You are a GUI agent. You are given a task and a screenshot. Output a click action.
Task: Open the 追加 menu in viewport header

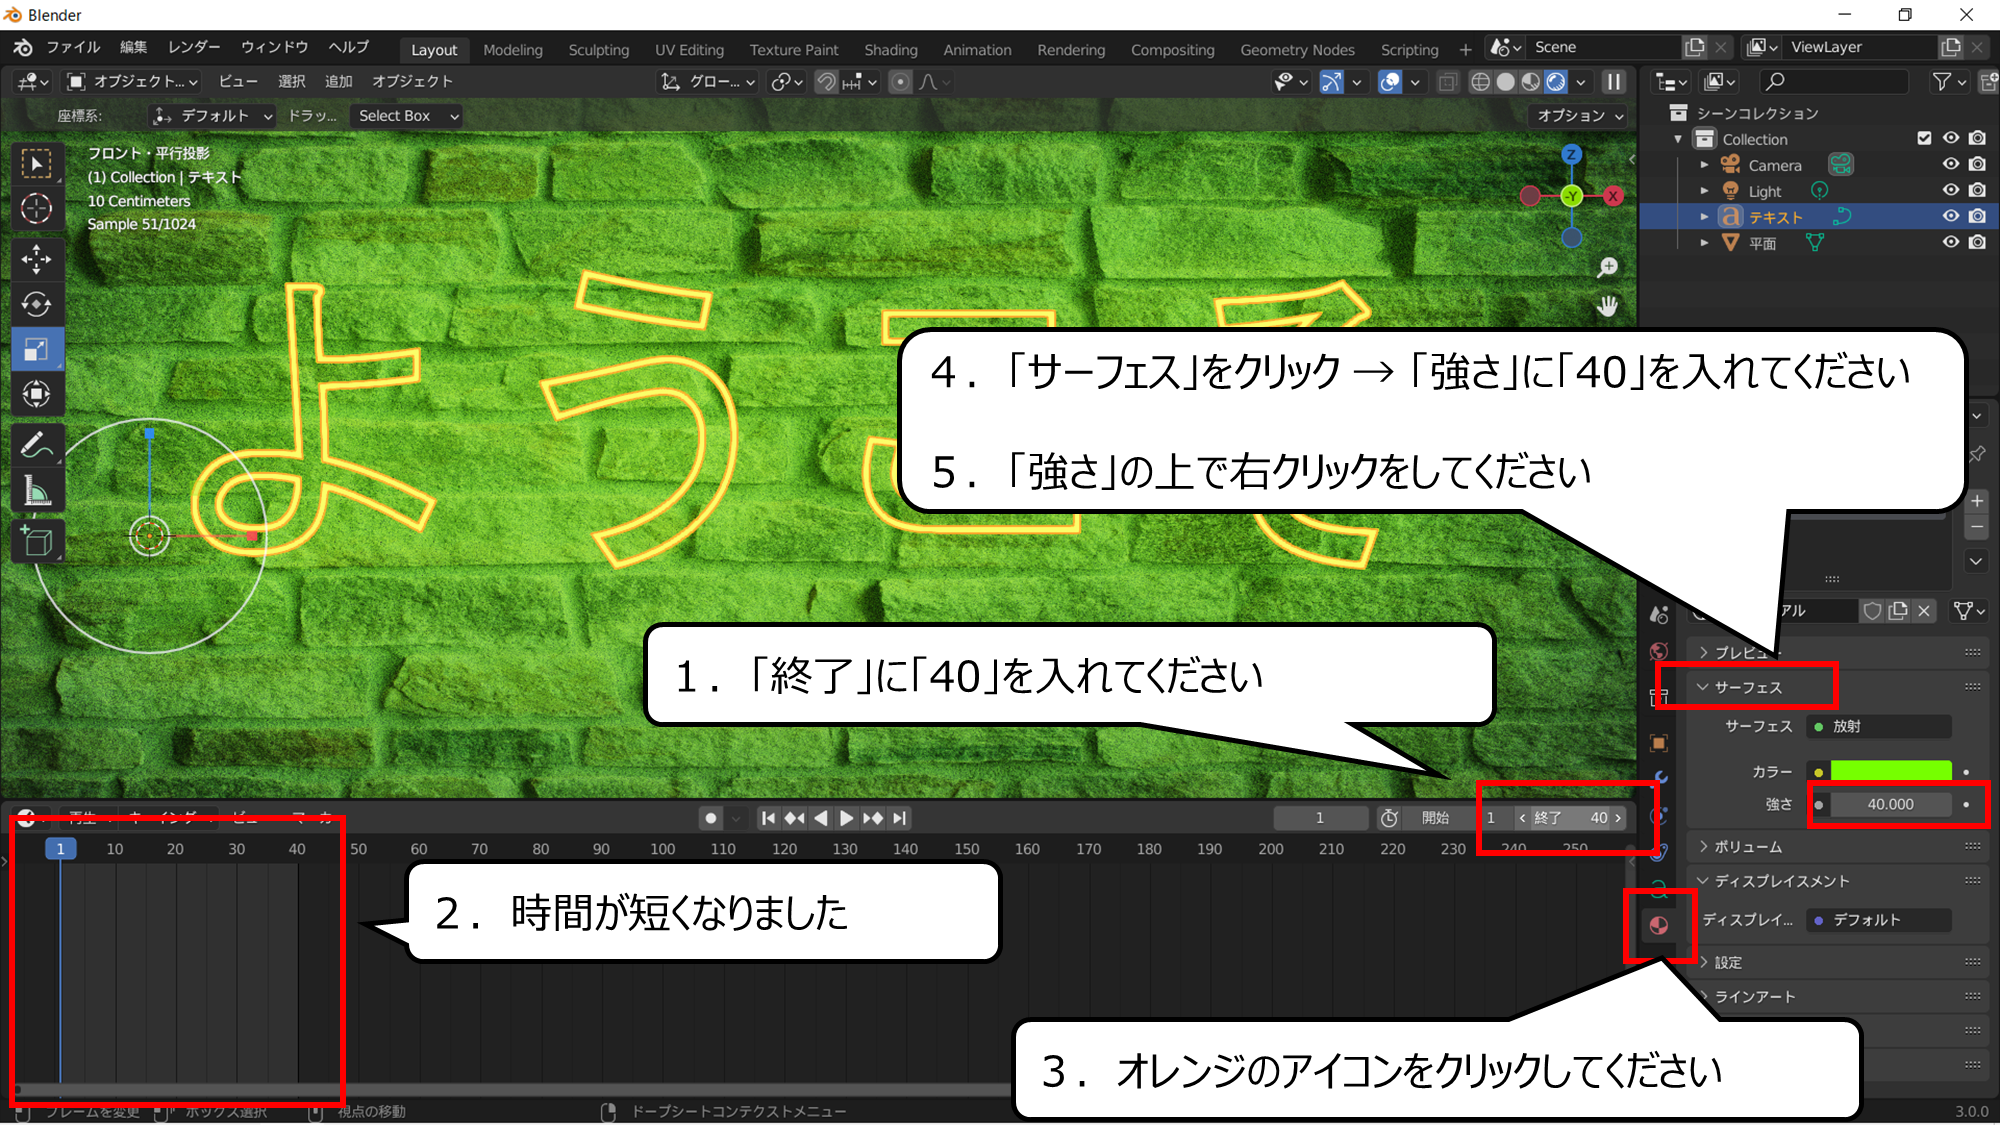338,82
